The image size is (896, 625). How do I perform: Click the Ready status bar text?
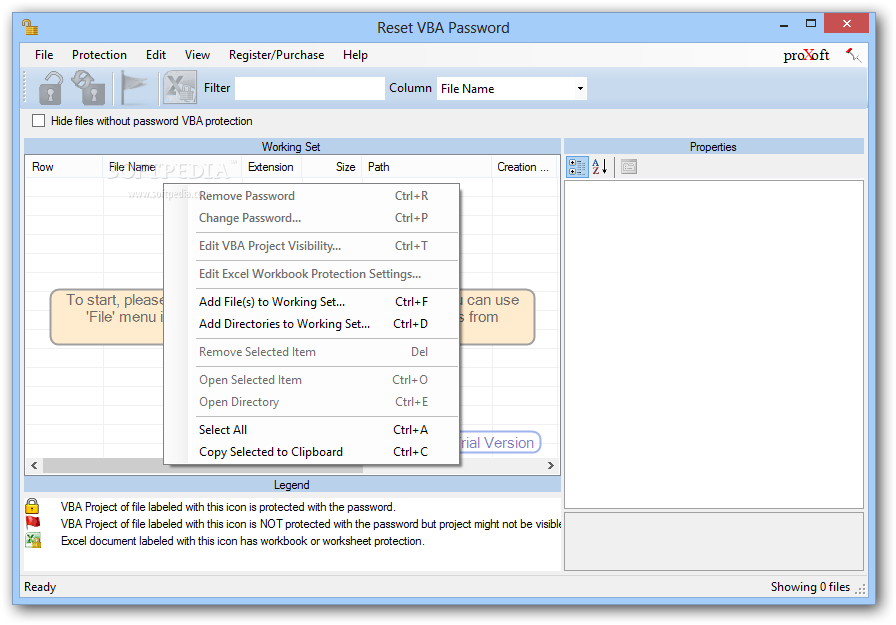click(x=40, y=587)
